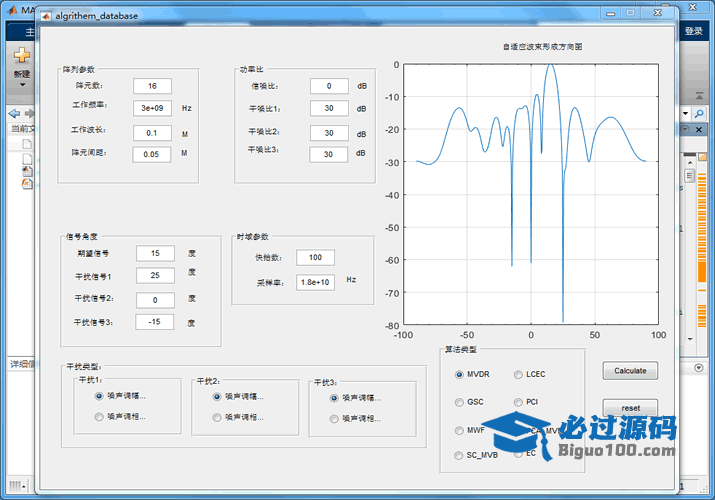Screen dimensions: 715x500
Task: Click the 新建 plus icon in MATLAB
Action: click(21, 55)
